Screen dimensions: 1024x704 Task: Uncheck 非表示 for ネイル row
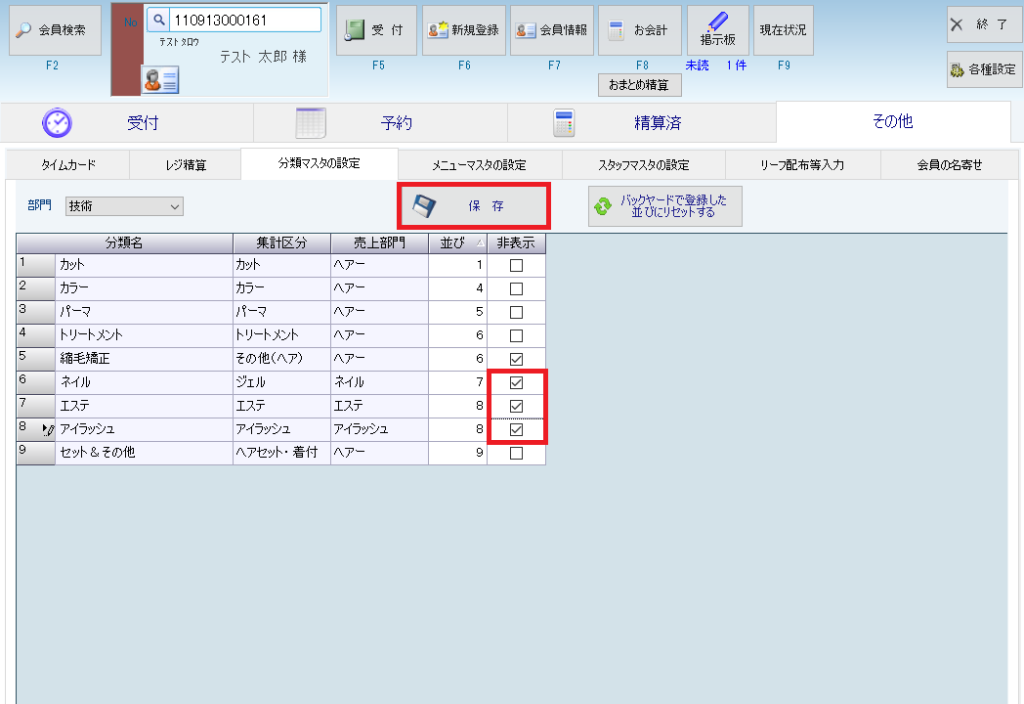[x=516, y=383]
